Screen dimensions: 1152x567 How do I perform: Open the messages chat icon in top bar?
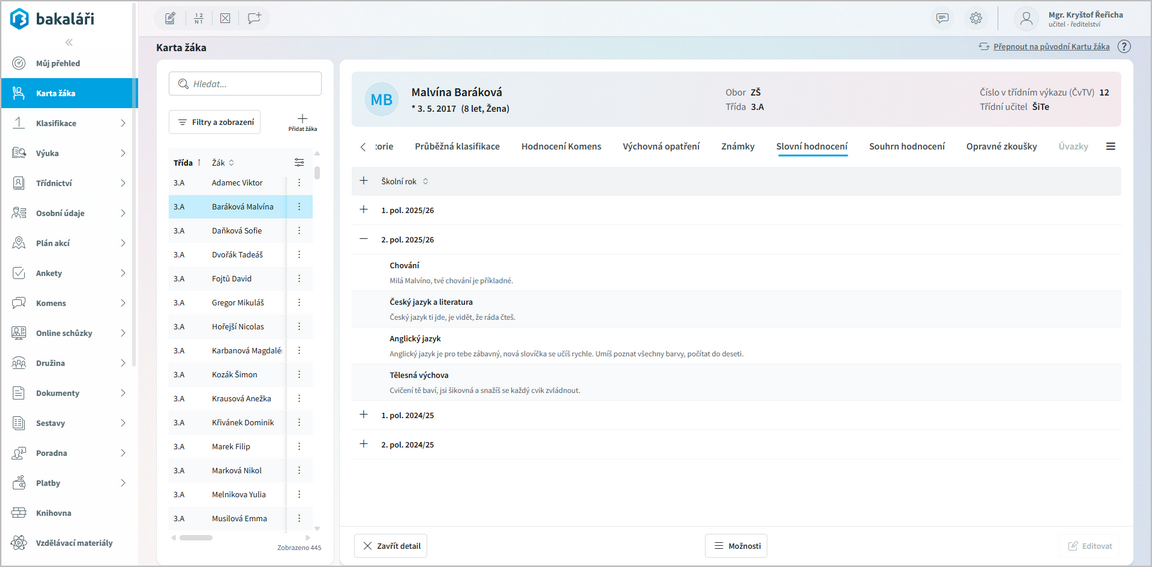pos(942,18)
